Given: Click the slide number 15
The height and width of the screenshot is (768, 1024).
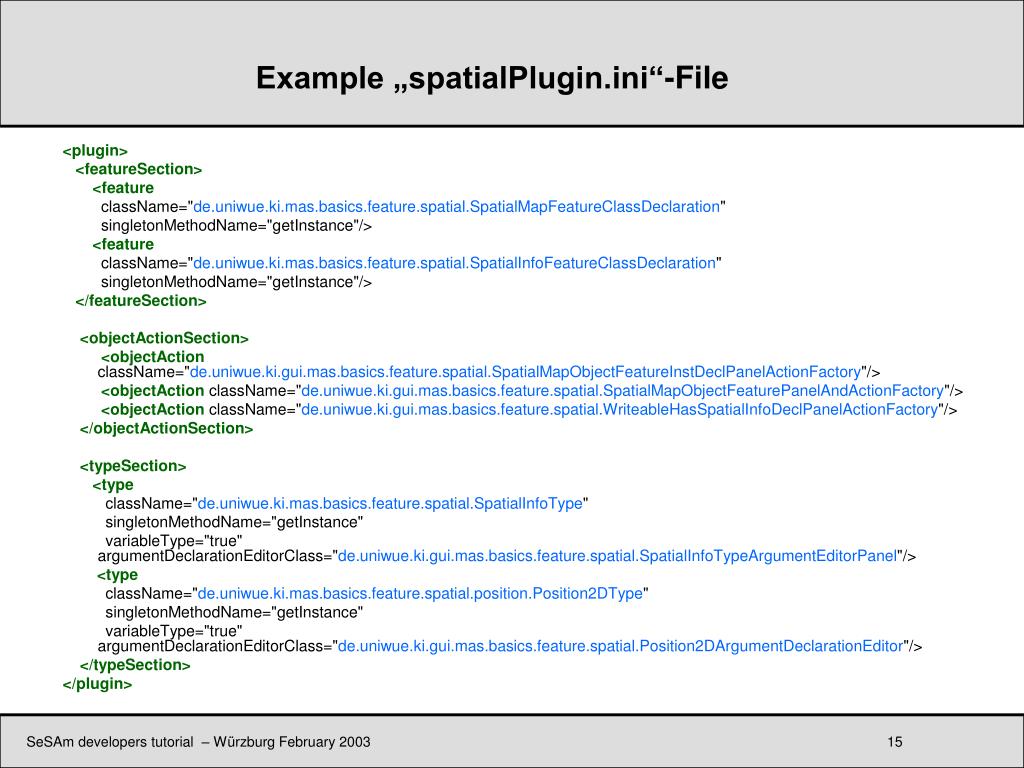Looking at the screenshot, I should tap(895, 743).
